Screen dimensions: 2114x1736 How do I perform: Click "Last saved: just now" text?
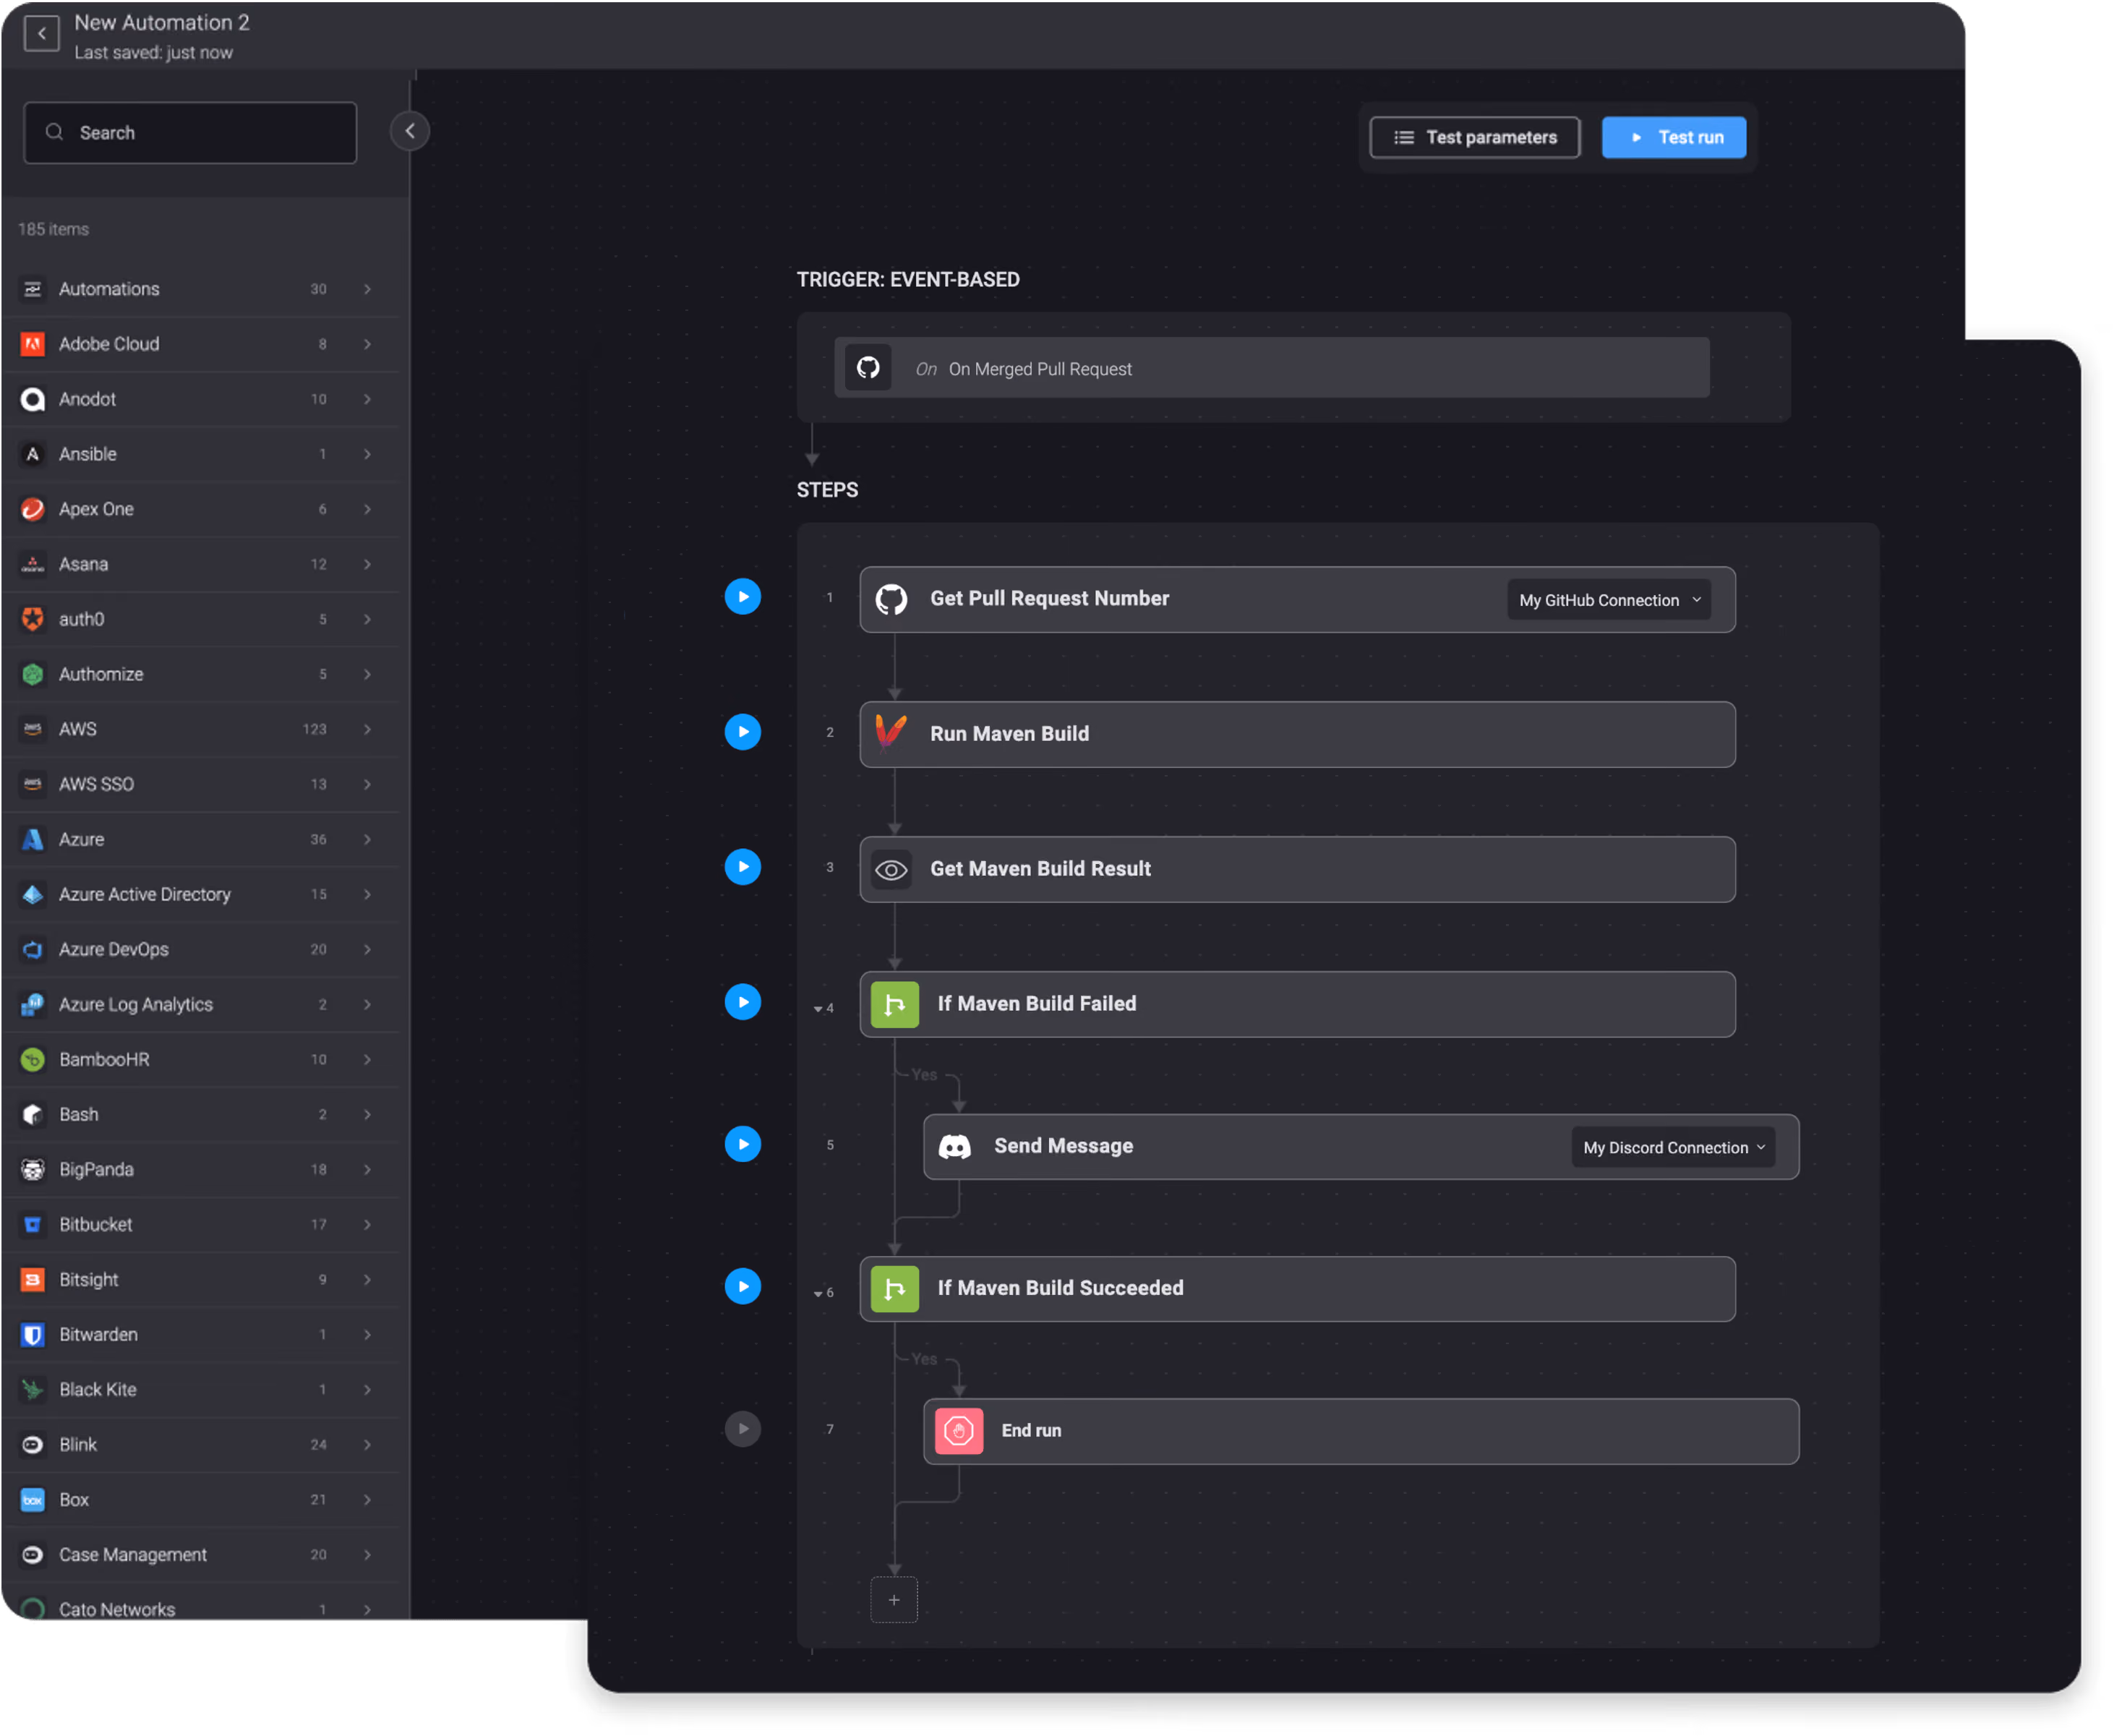[153, 52]
